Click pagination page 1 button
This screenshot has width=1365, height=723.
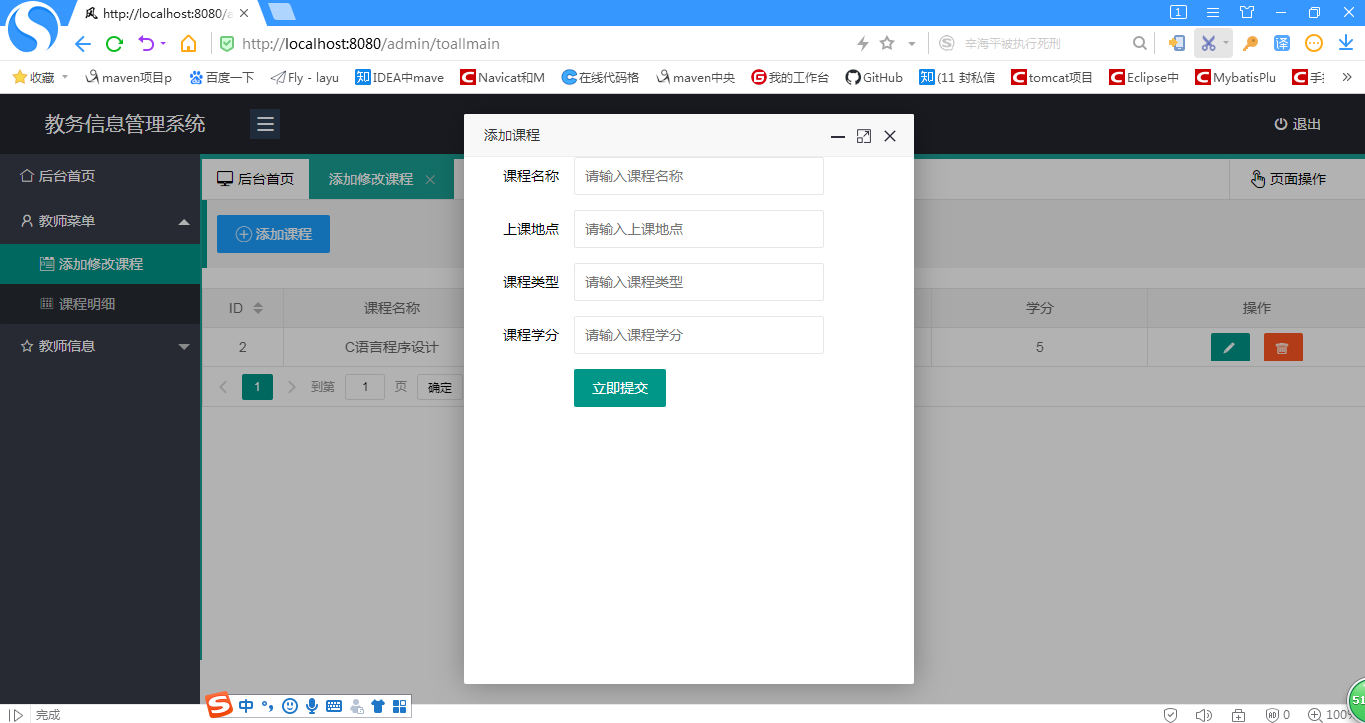(x=257, y=387)
